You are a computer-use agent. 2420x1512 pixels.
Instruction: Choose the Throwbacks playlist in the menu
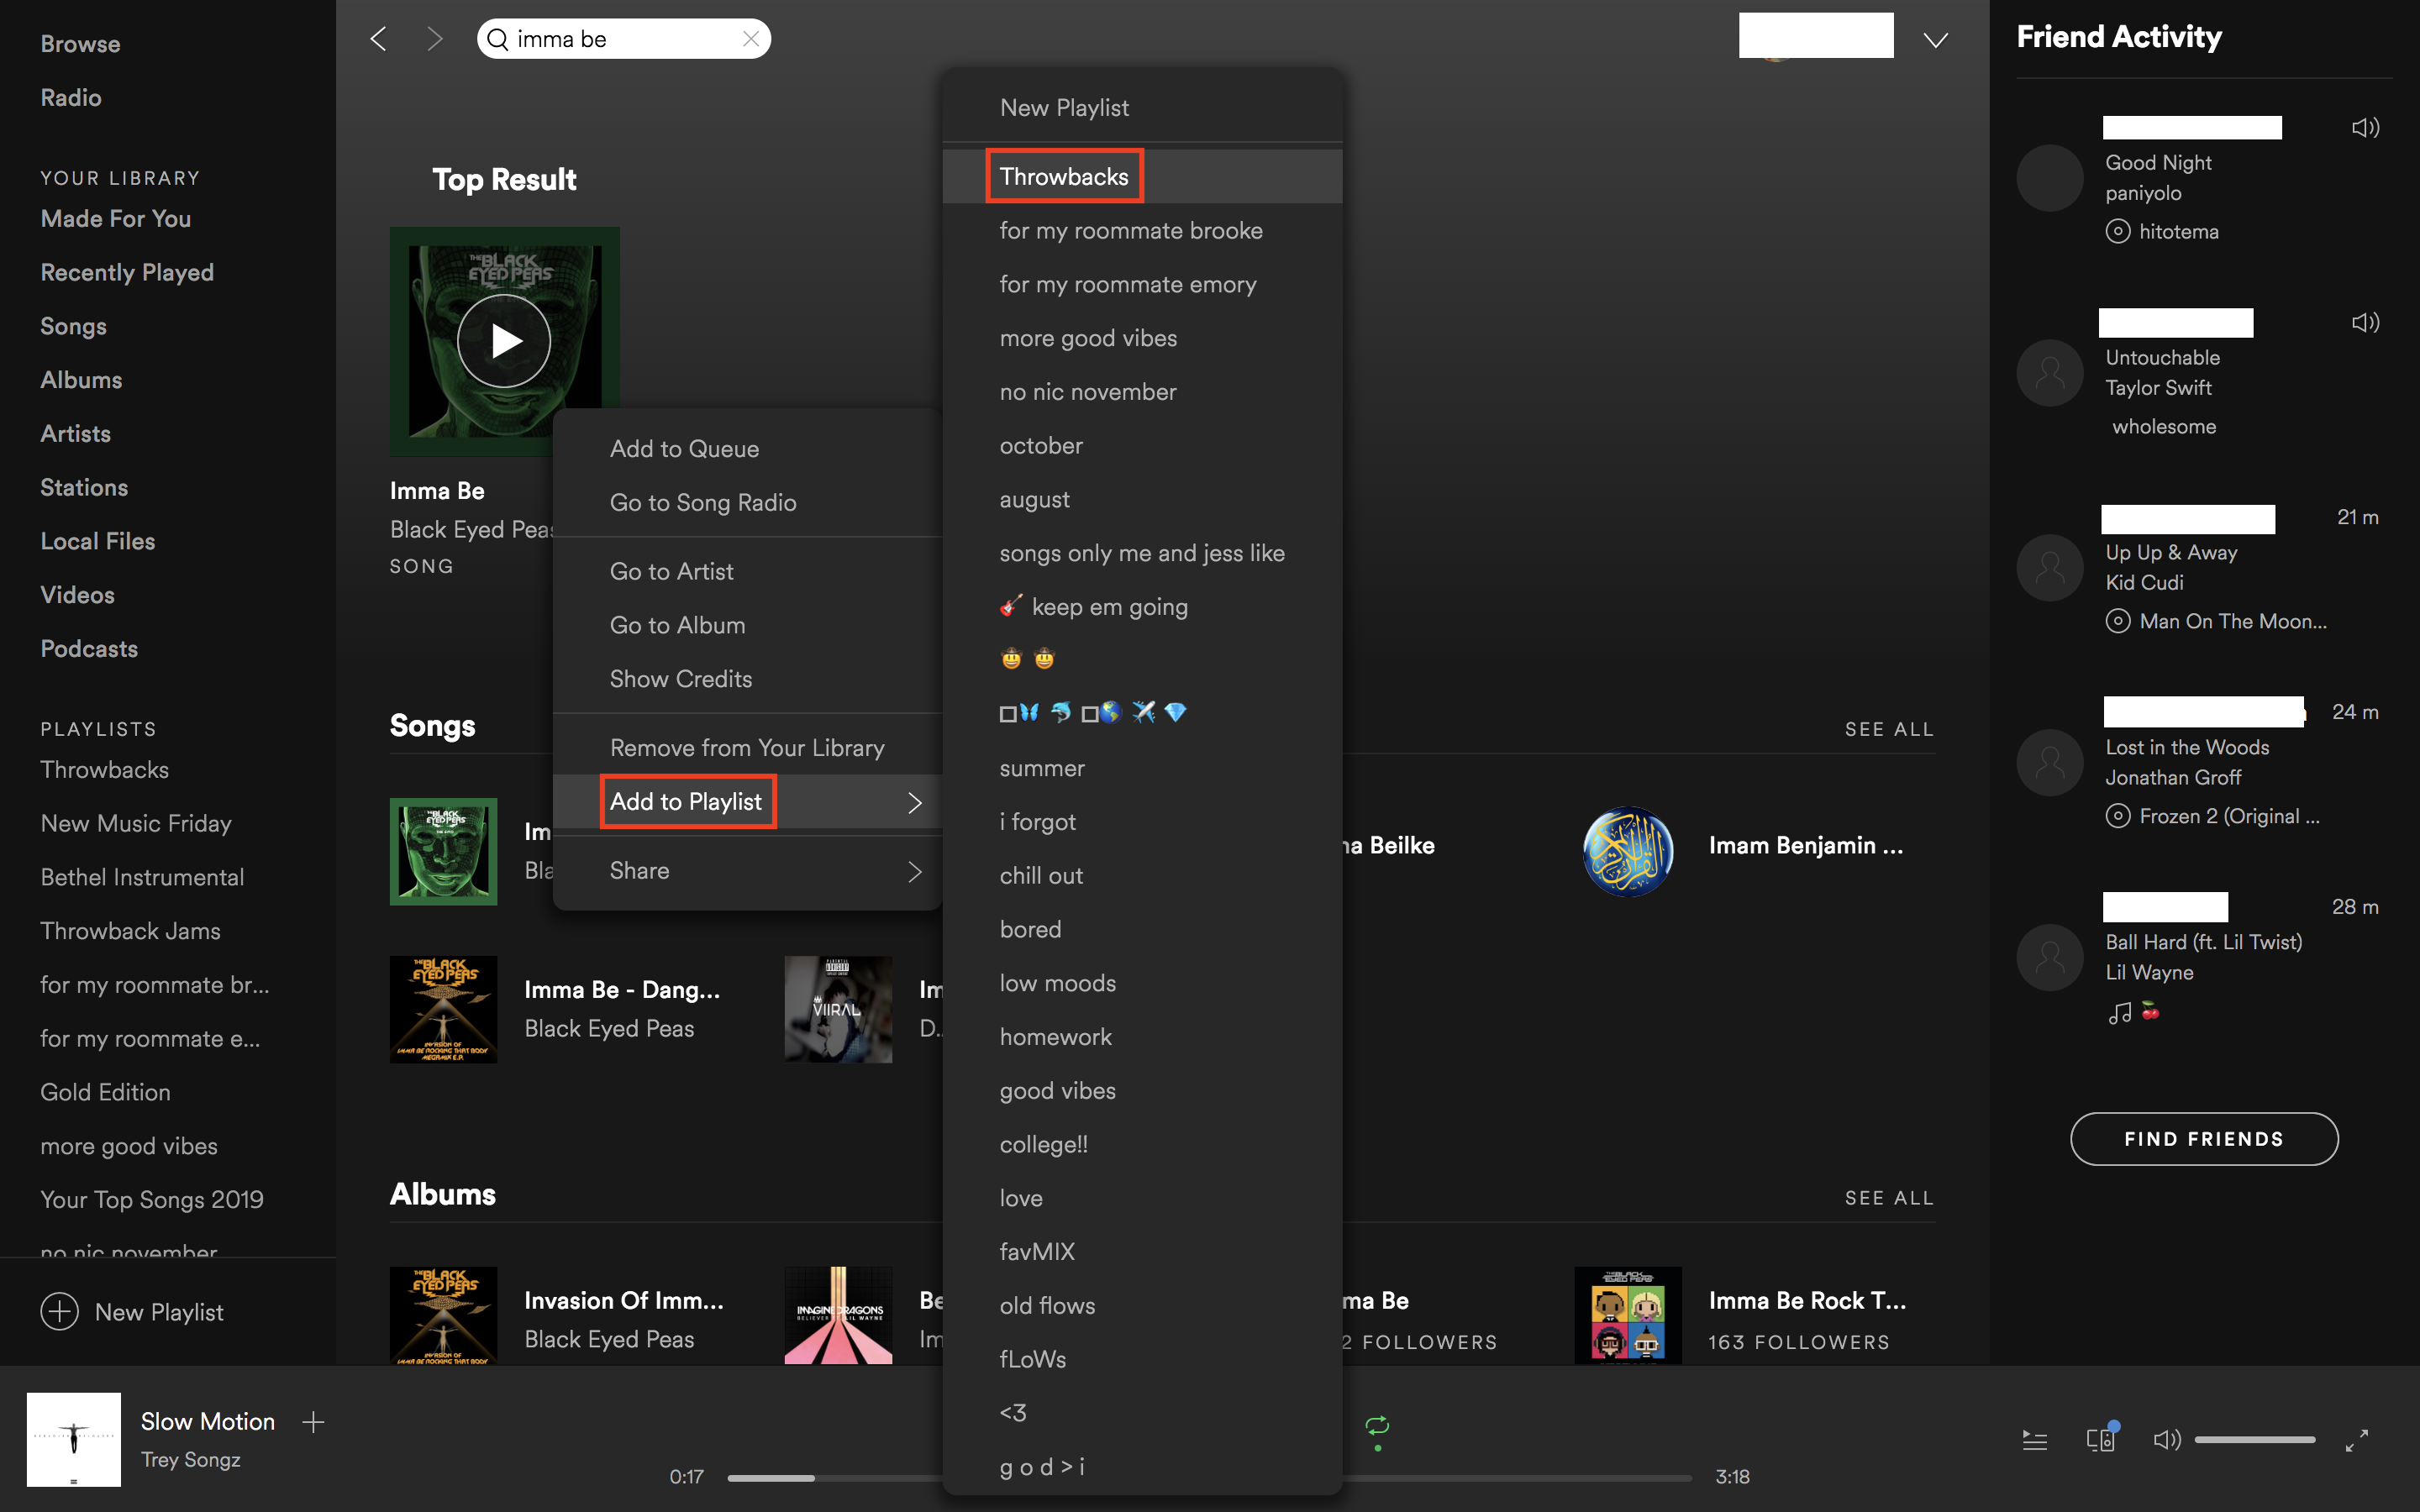coord(1063,176)
